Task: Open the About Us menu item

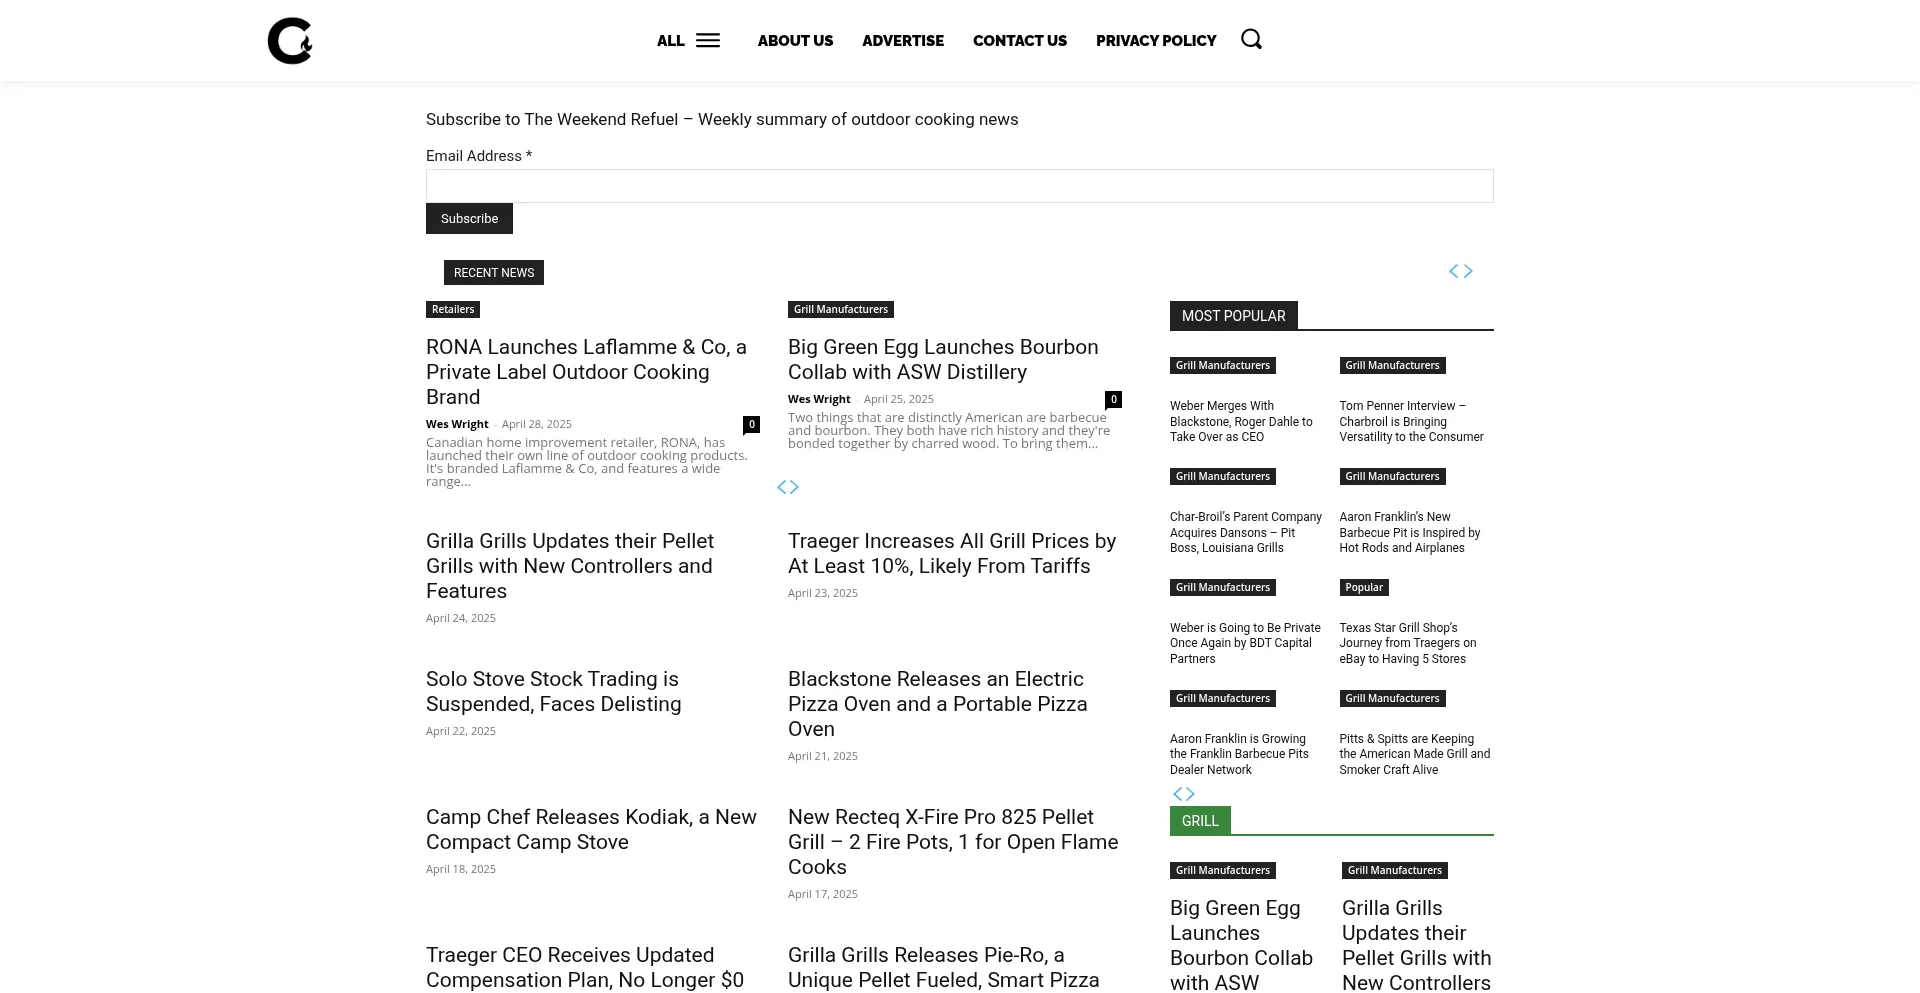Action: [x=795, y=41]
